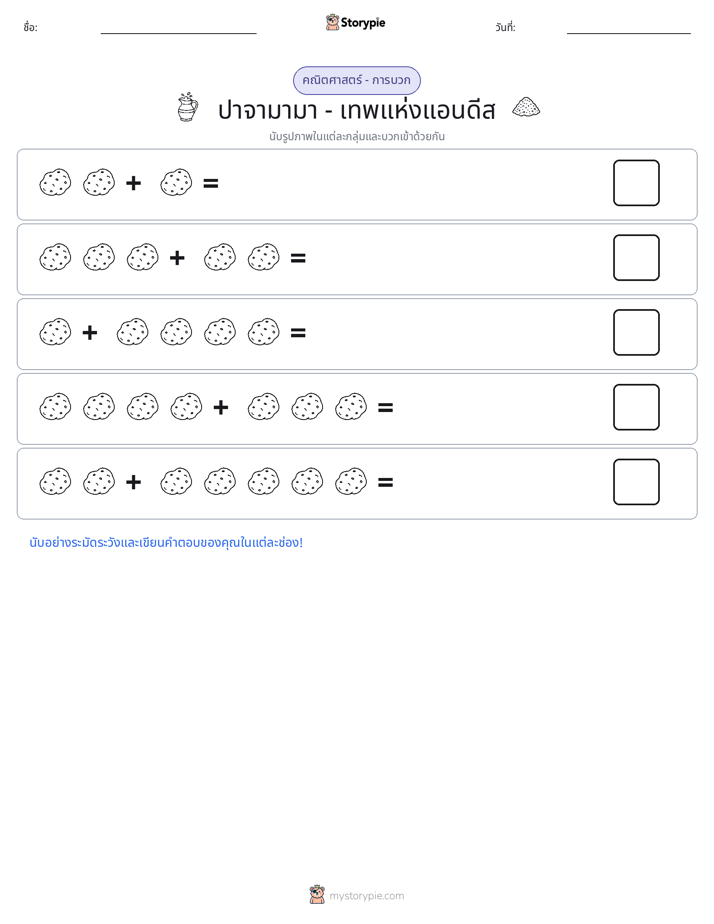Image resolution: width=714 pixels, height=924 pixels.
Task: Click the คณิตศาสตร์ - การบวก category pill
Action: point(356,80)
